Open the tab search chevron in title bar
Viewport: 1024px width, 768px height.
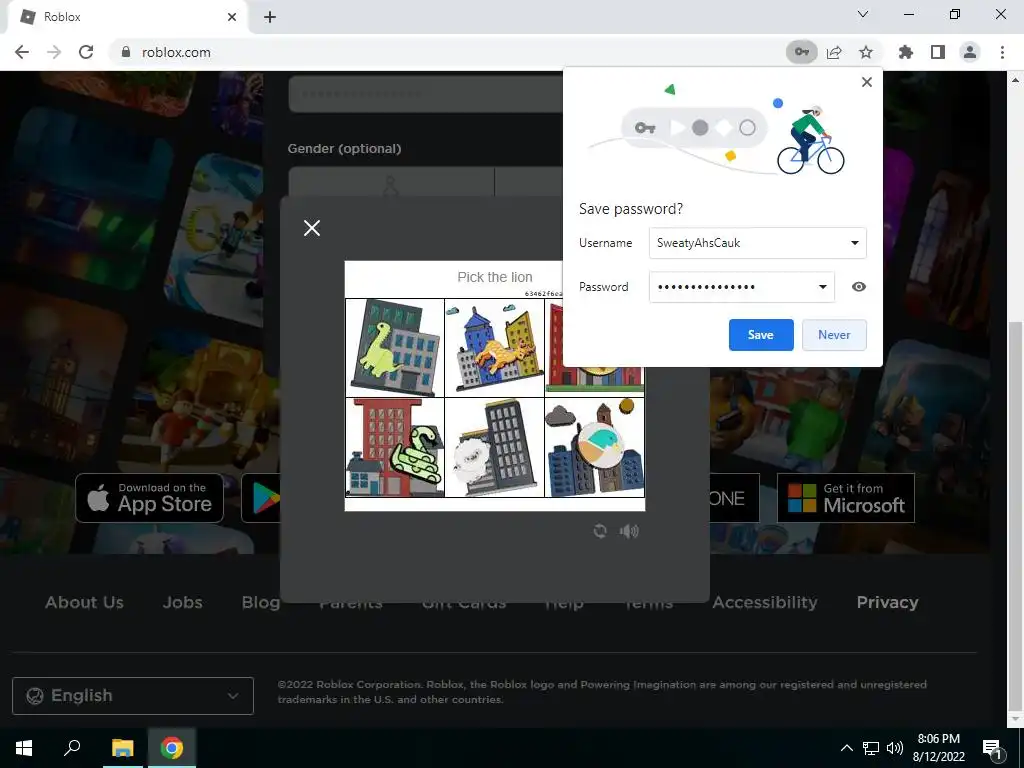pyautogui.click(x=863, y=14)
